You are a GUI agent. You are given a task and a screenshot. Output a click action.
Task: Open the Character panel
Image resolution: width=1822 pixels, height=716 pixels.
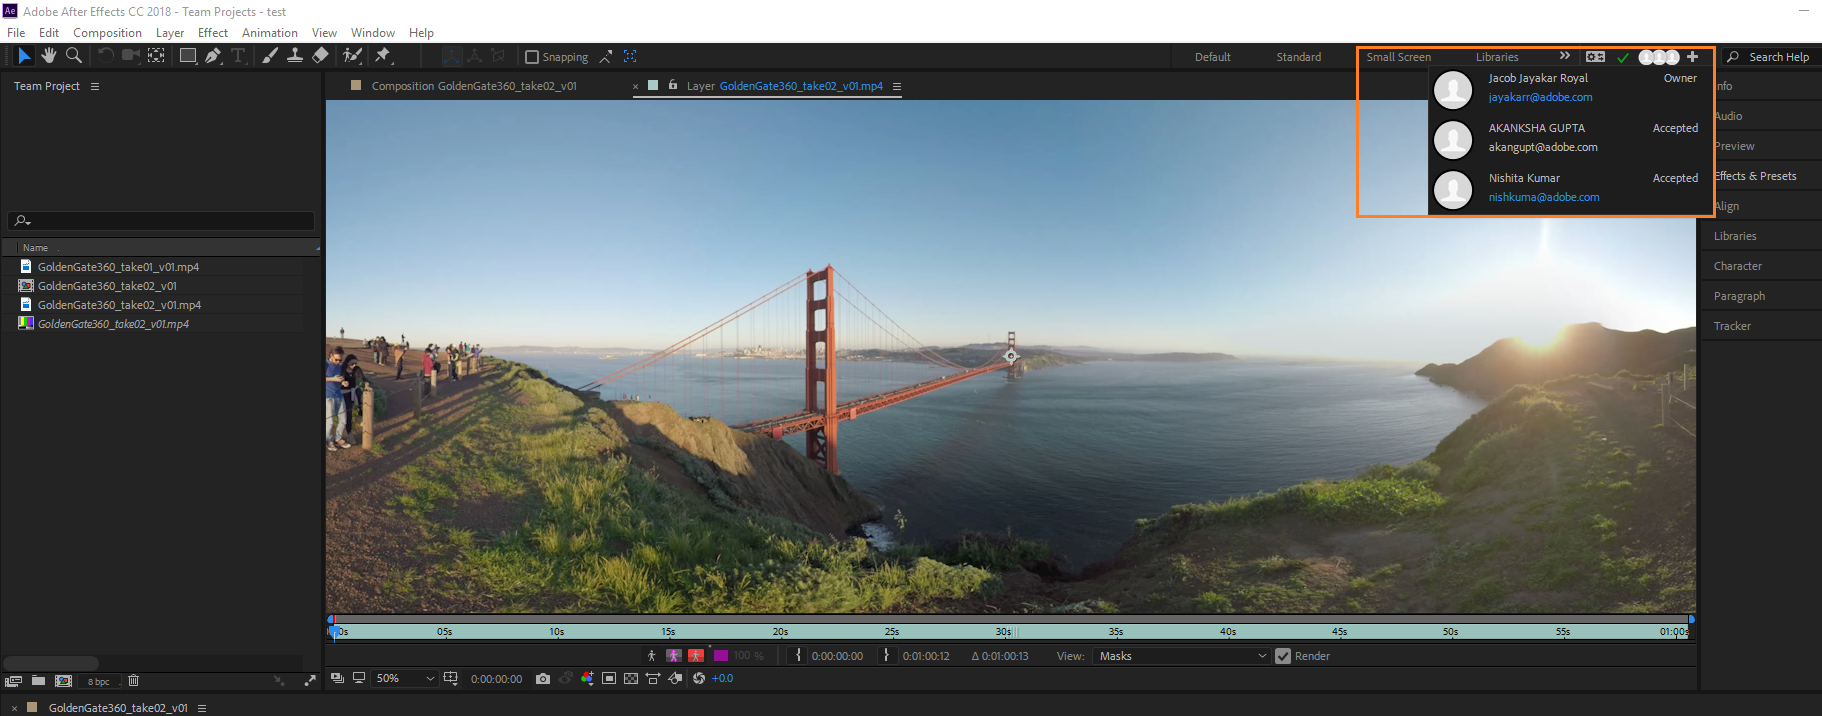pos(1738,266)
